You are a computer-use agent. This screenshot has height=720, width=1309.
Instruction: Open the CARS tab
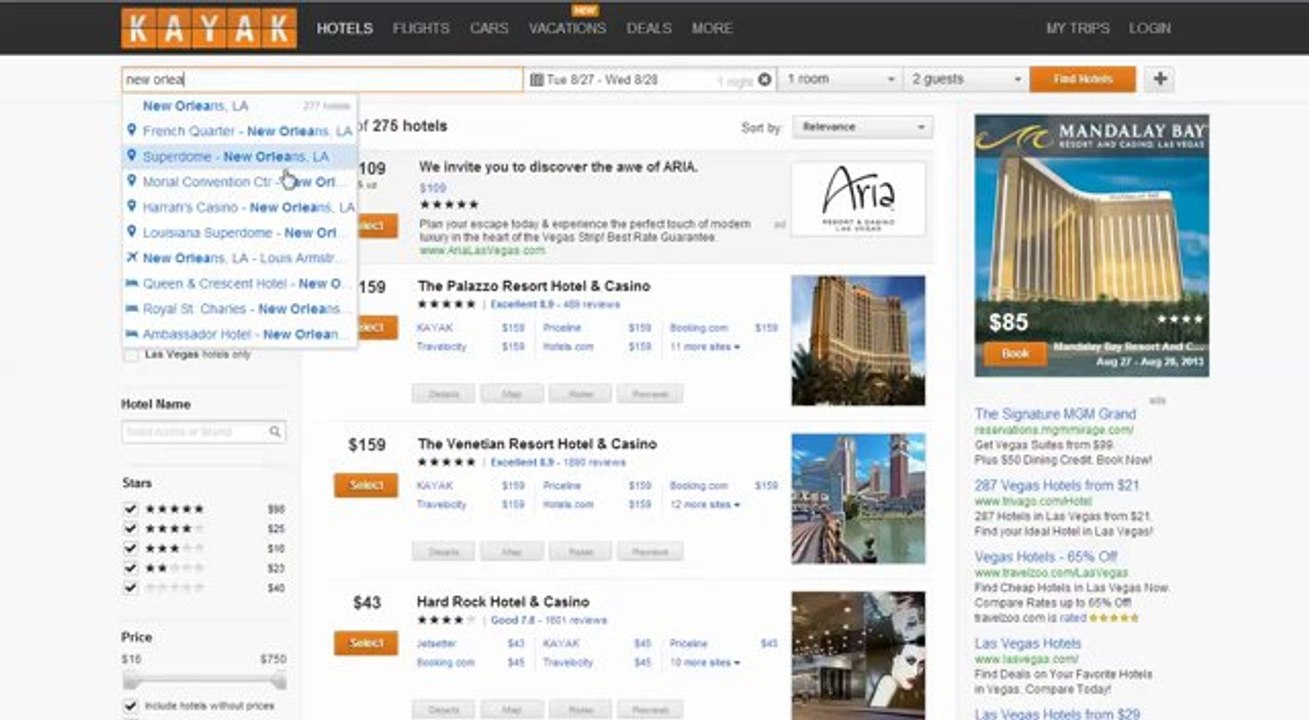tap(489, 28)
